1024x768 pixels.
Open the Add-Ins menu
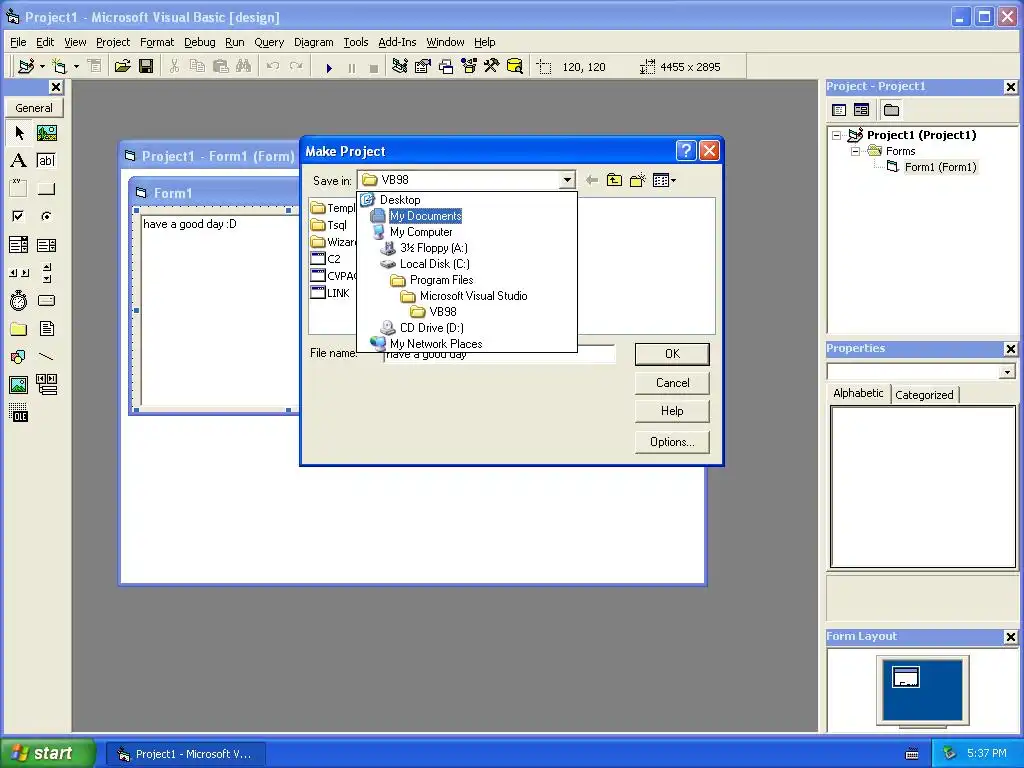click(x=397, y=42)
